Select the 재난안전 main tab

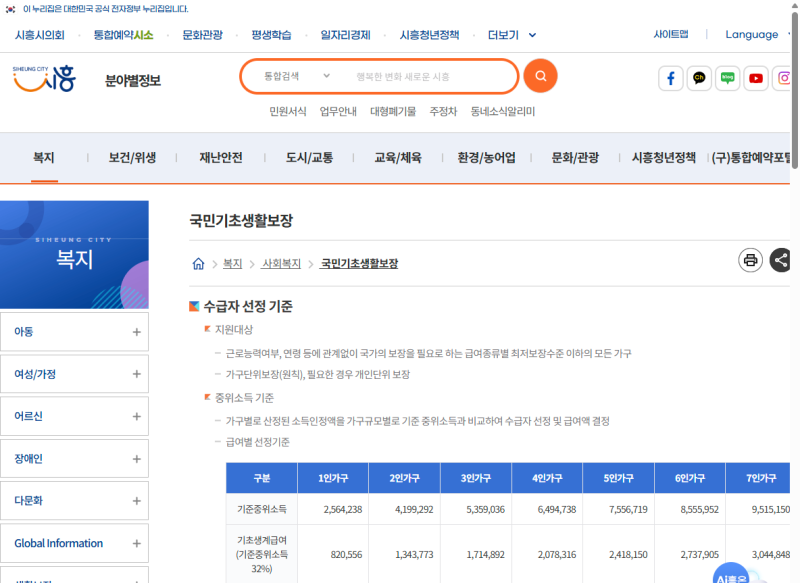(221, 158)
